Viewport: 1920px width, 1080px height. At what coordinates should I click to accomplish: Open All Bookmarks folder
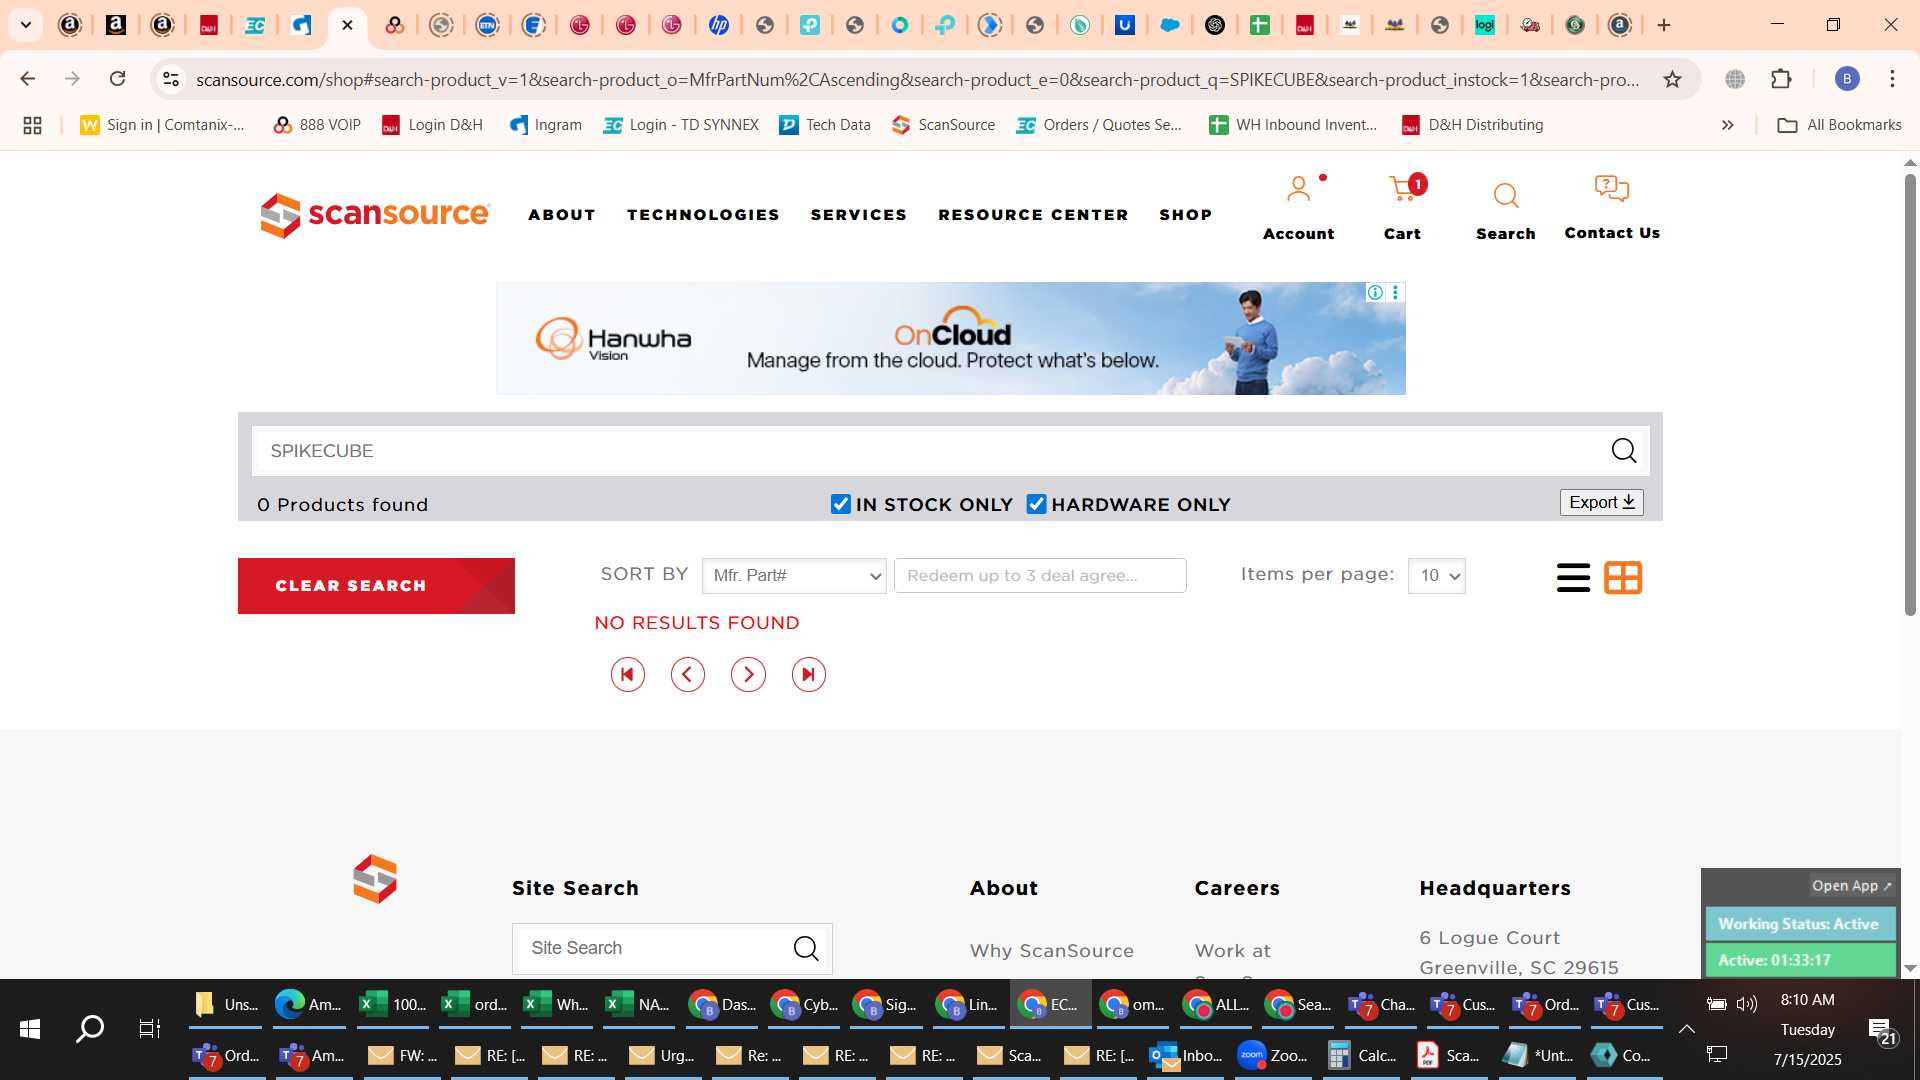click(1839, 125)
